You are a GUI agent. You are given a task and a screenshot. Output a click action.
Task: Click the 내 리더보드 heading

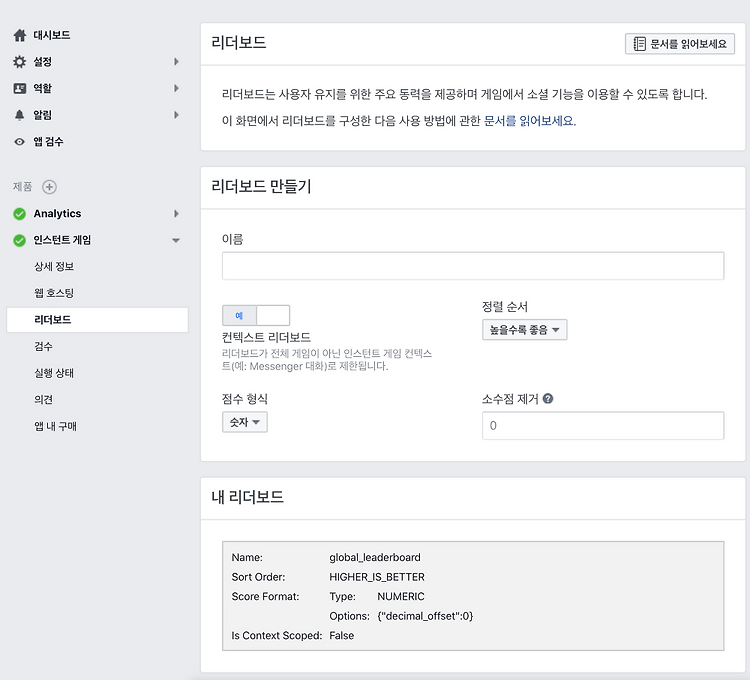coord(247,497)
